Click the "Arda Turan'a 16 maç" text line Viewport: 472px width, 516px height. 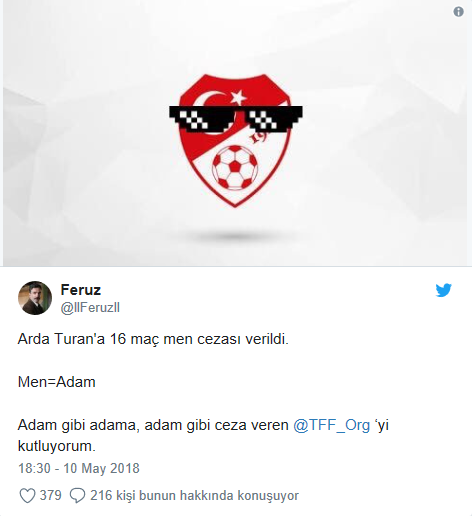pyautogui.click(x=153, y=339)
